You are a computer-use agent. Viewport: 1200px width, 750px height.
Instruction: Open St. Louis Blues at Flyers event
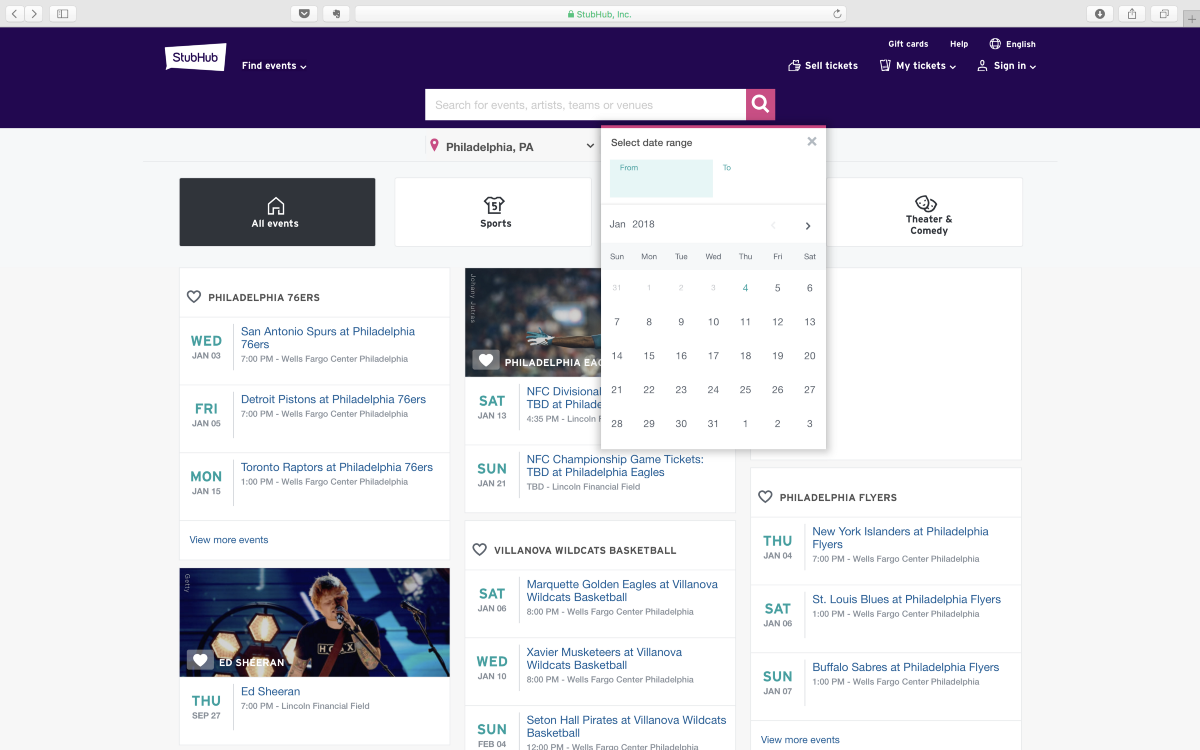[906, 599]
